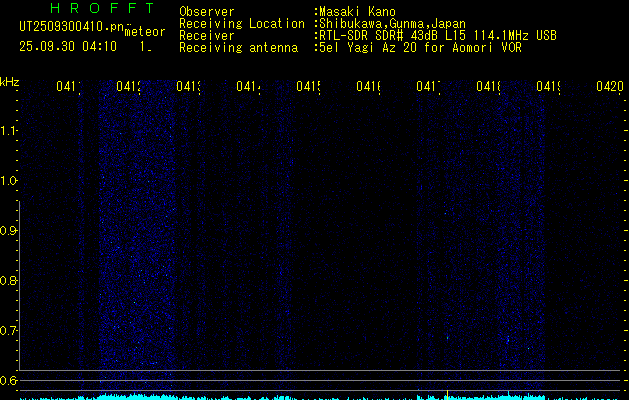This screenshot has height=400, width=629.
Task: Click the HROFFT title text
Action: tap(102, 8)
